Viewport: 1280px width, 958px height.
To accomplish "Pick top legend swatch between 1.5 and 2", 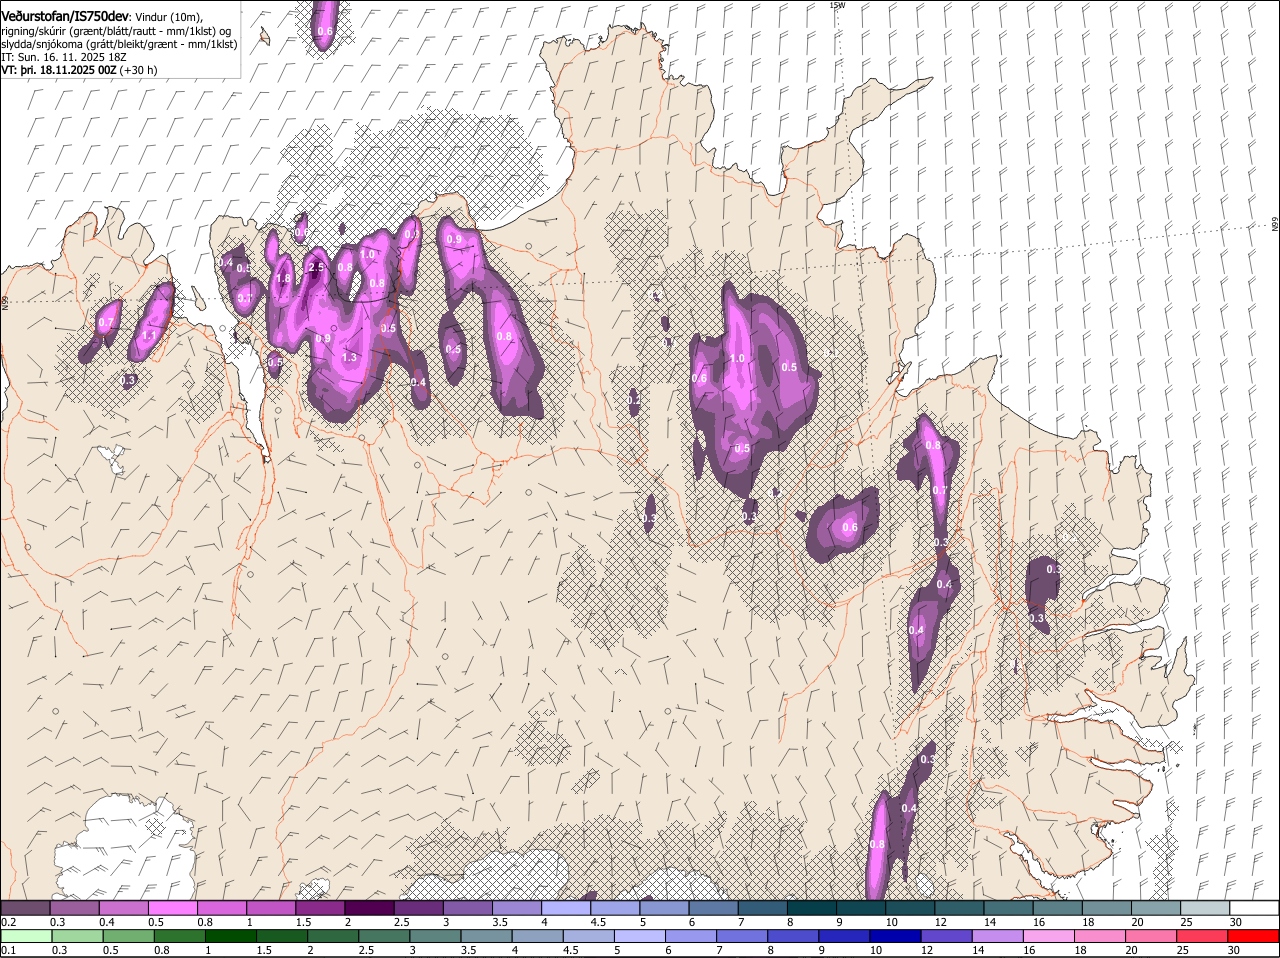I will pyautogui.click(x=320, y=908).
